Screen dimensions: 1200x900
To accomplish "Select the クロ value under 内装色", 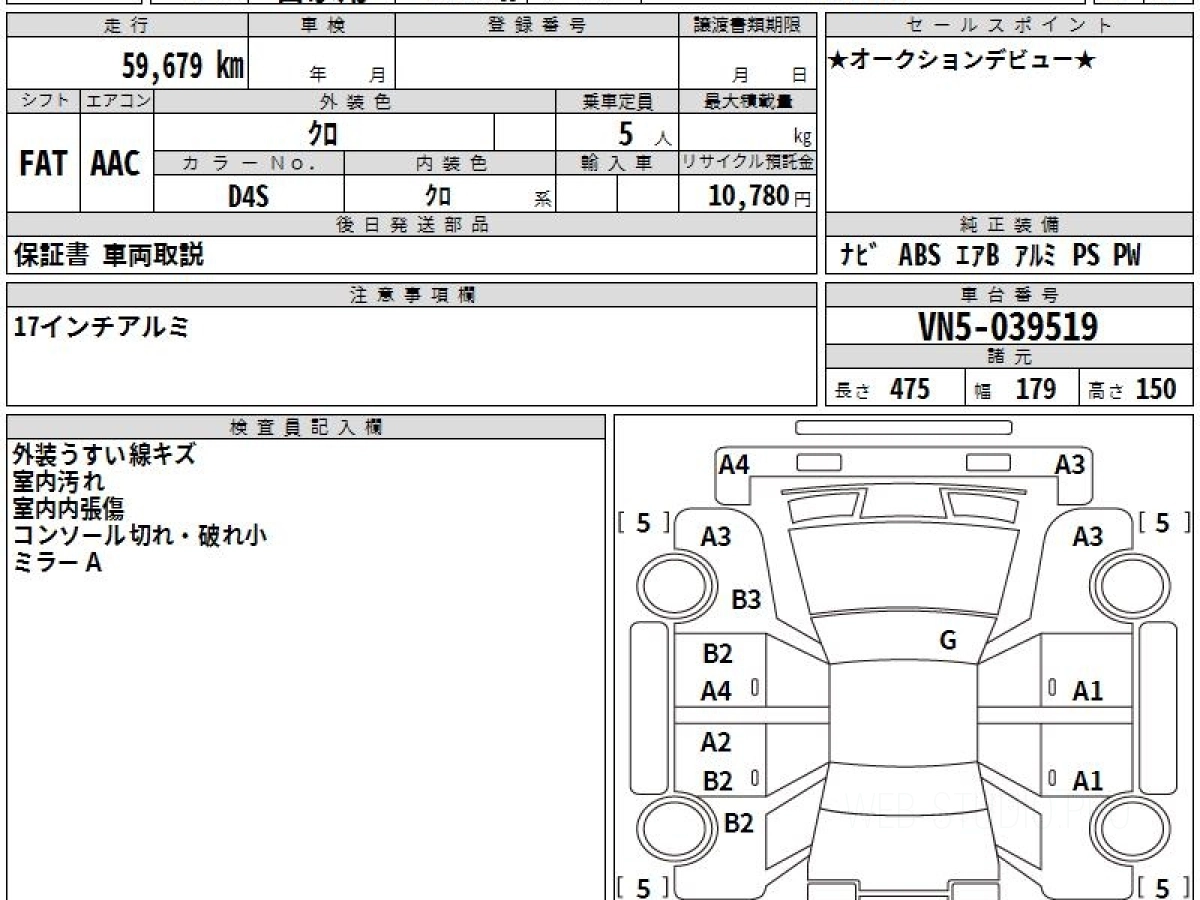I will pos(438,196).
